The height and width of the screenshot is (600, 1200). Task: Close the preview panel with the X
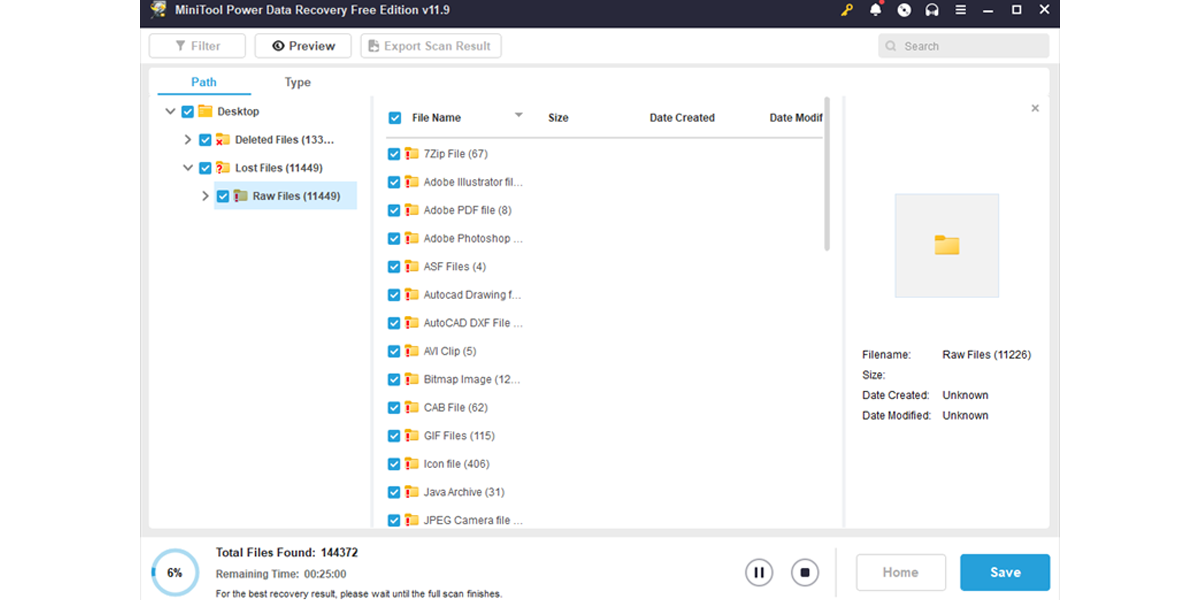pos(1035,108)
